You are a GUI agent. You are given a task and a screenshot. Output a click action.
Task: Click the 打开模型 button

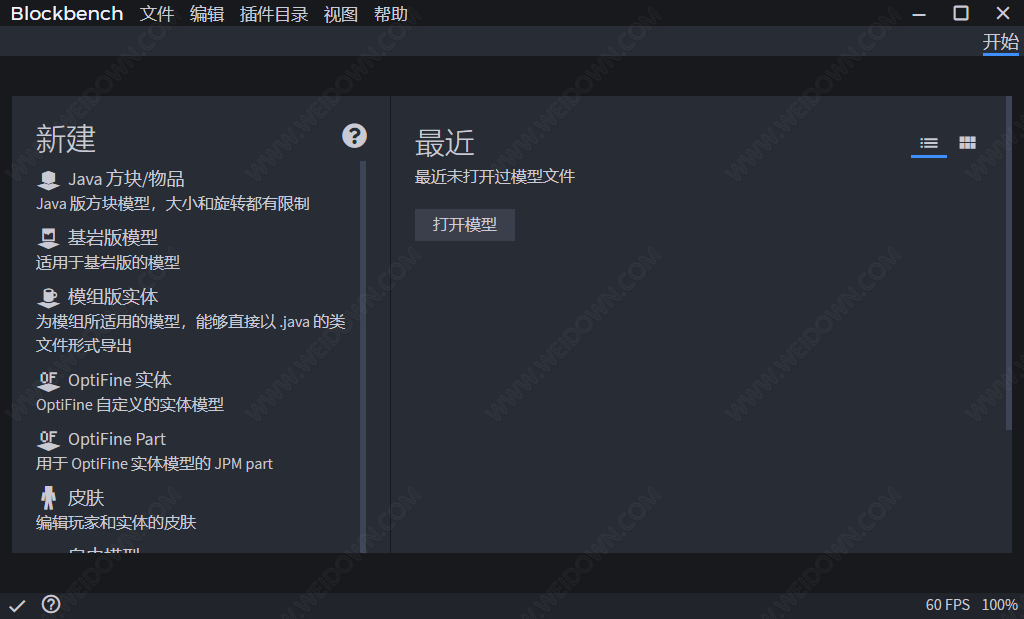click(x=465, y=225)
